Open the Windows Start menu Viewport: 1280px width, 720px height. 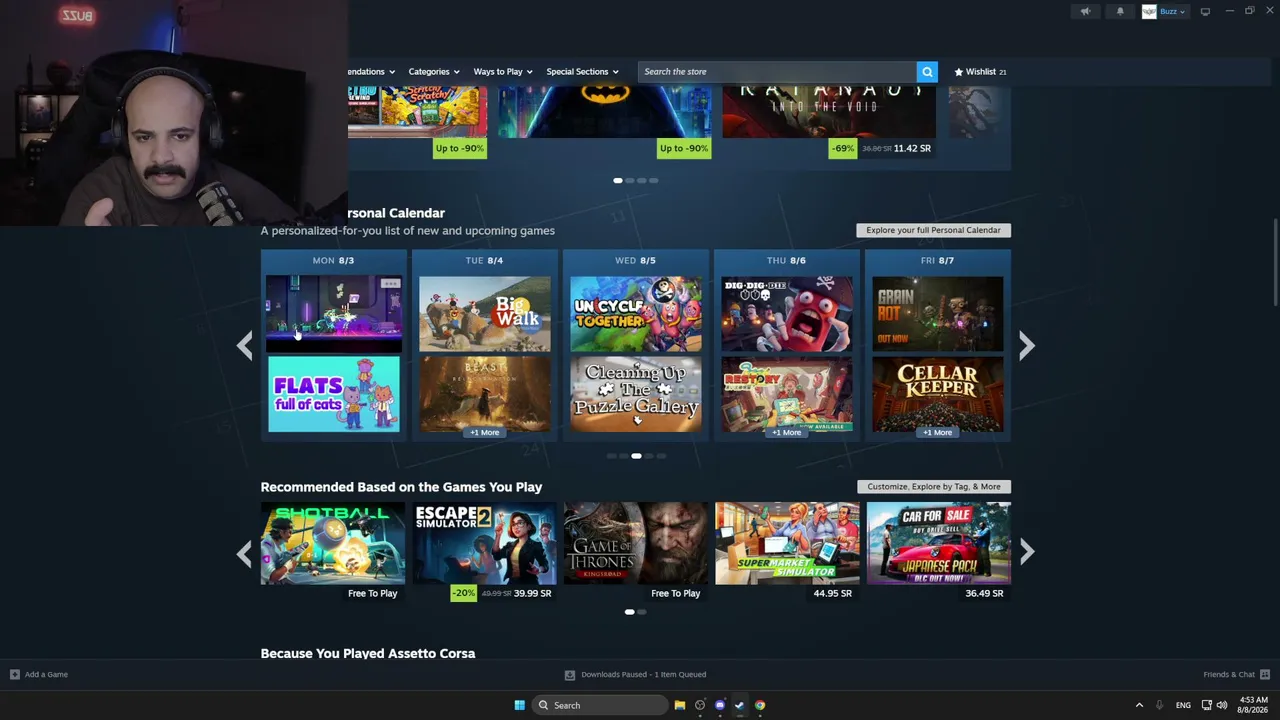519,705
